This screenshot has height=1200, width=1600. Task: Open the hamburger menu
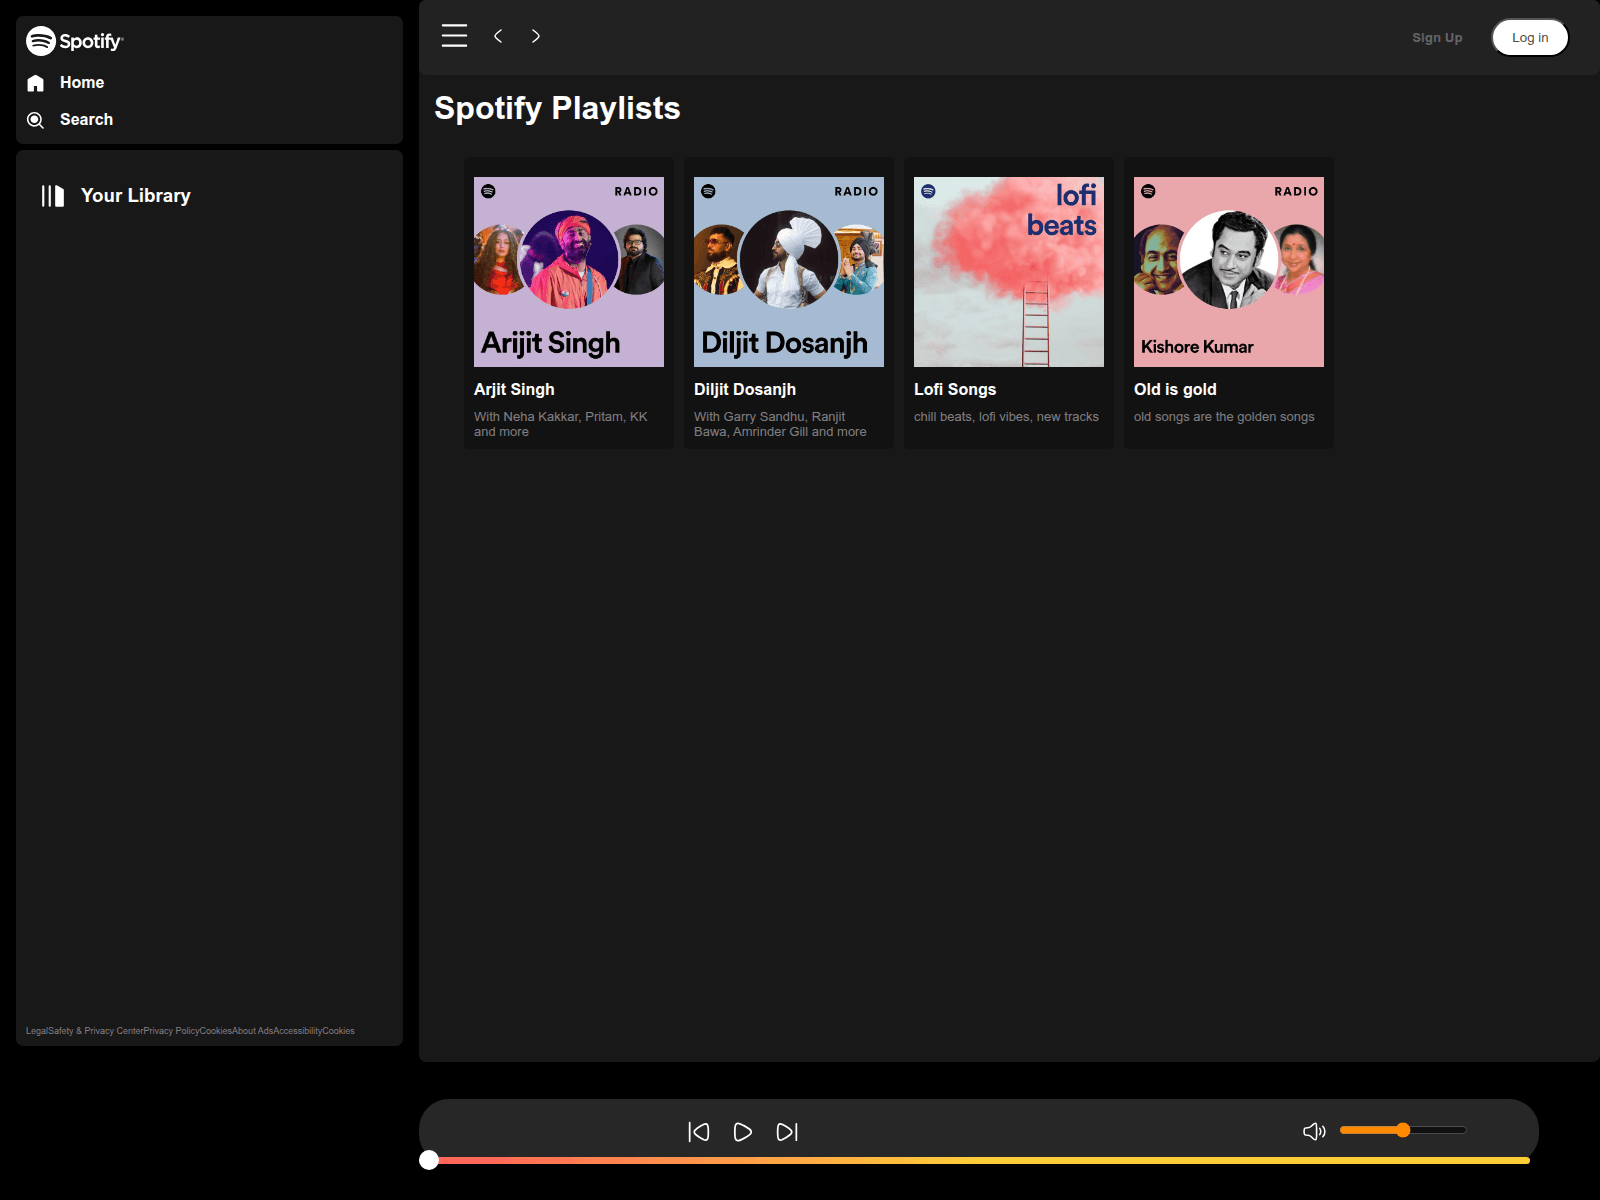pos(453,36)
